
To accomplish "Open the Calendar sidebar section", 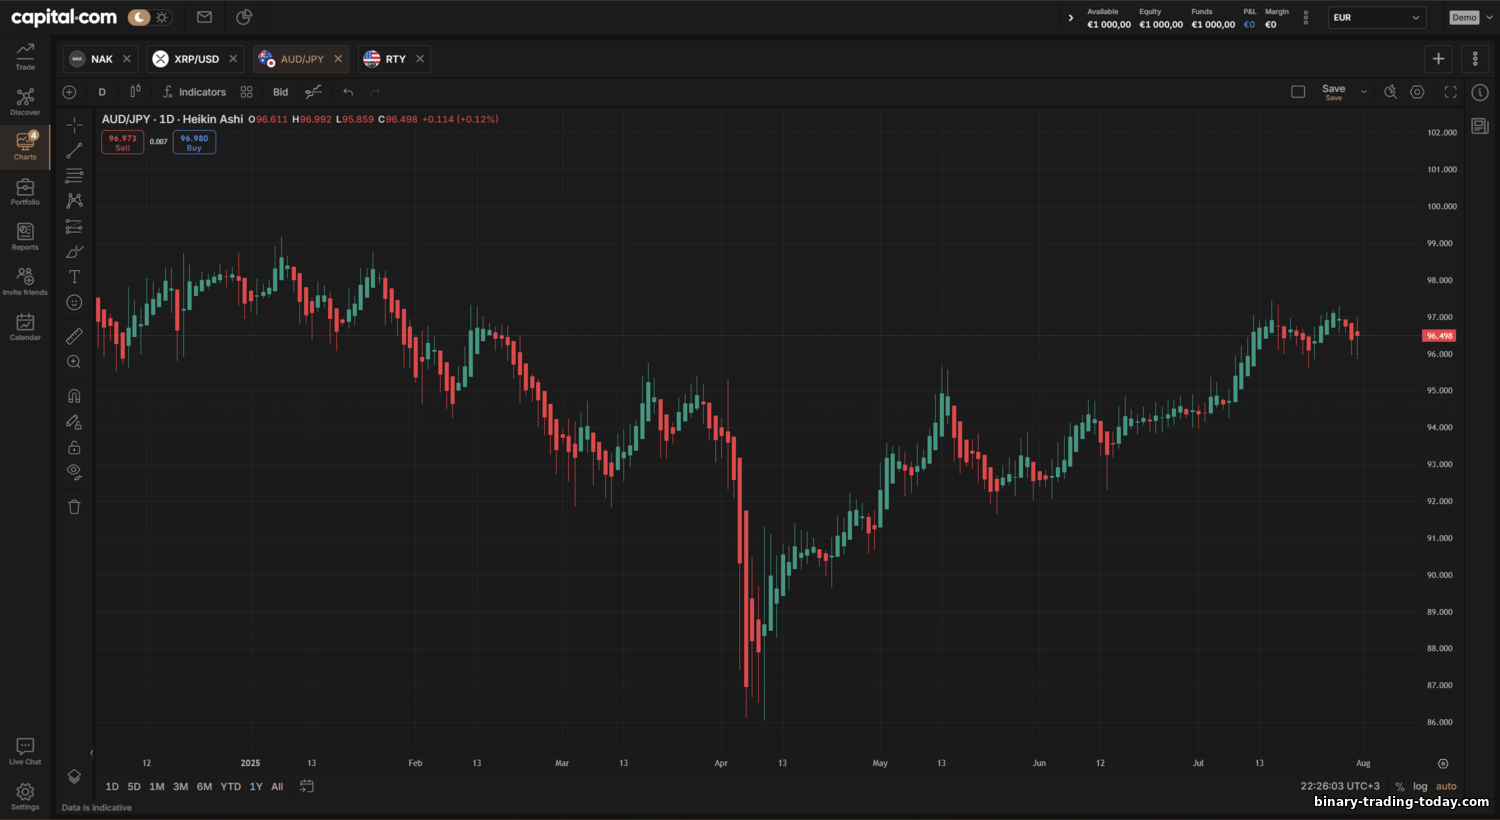I will point(25,327).
